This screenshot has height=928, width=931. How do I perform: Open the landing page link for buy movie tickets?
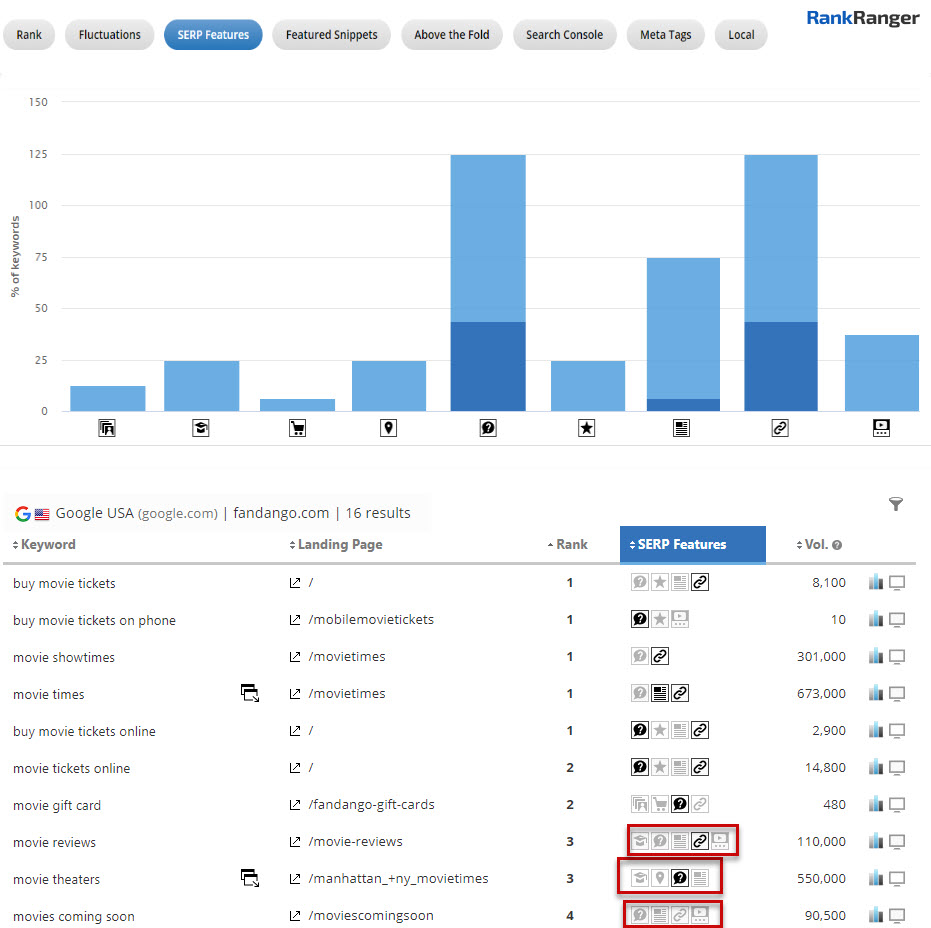(x=302, y=583)
